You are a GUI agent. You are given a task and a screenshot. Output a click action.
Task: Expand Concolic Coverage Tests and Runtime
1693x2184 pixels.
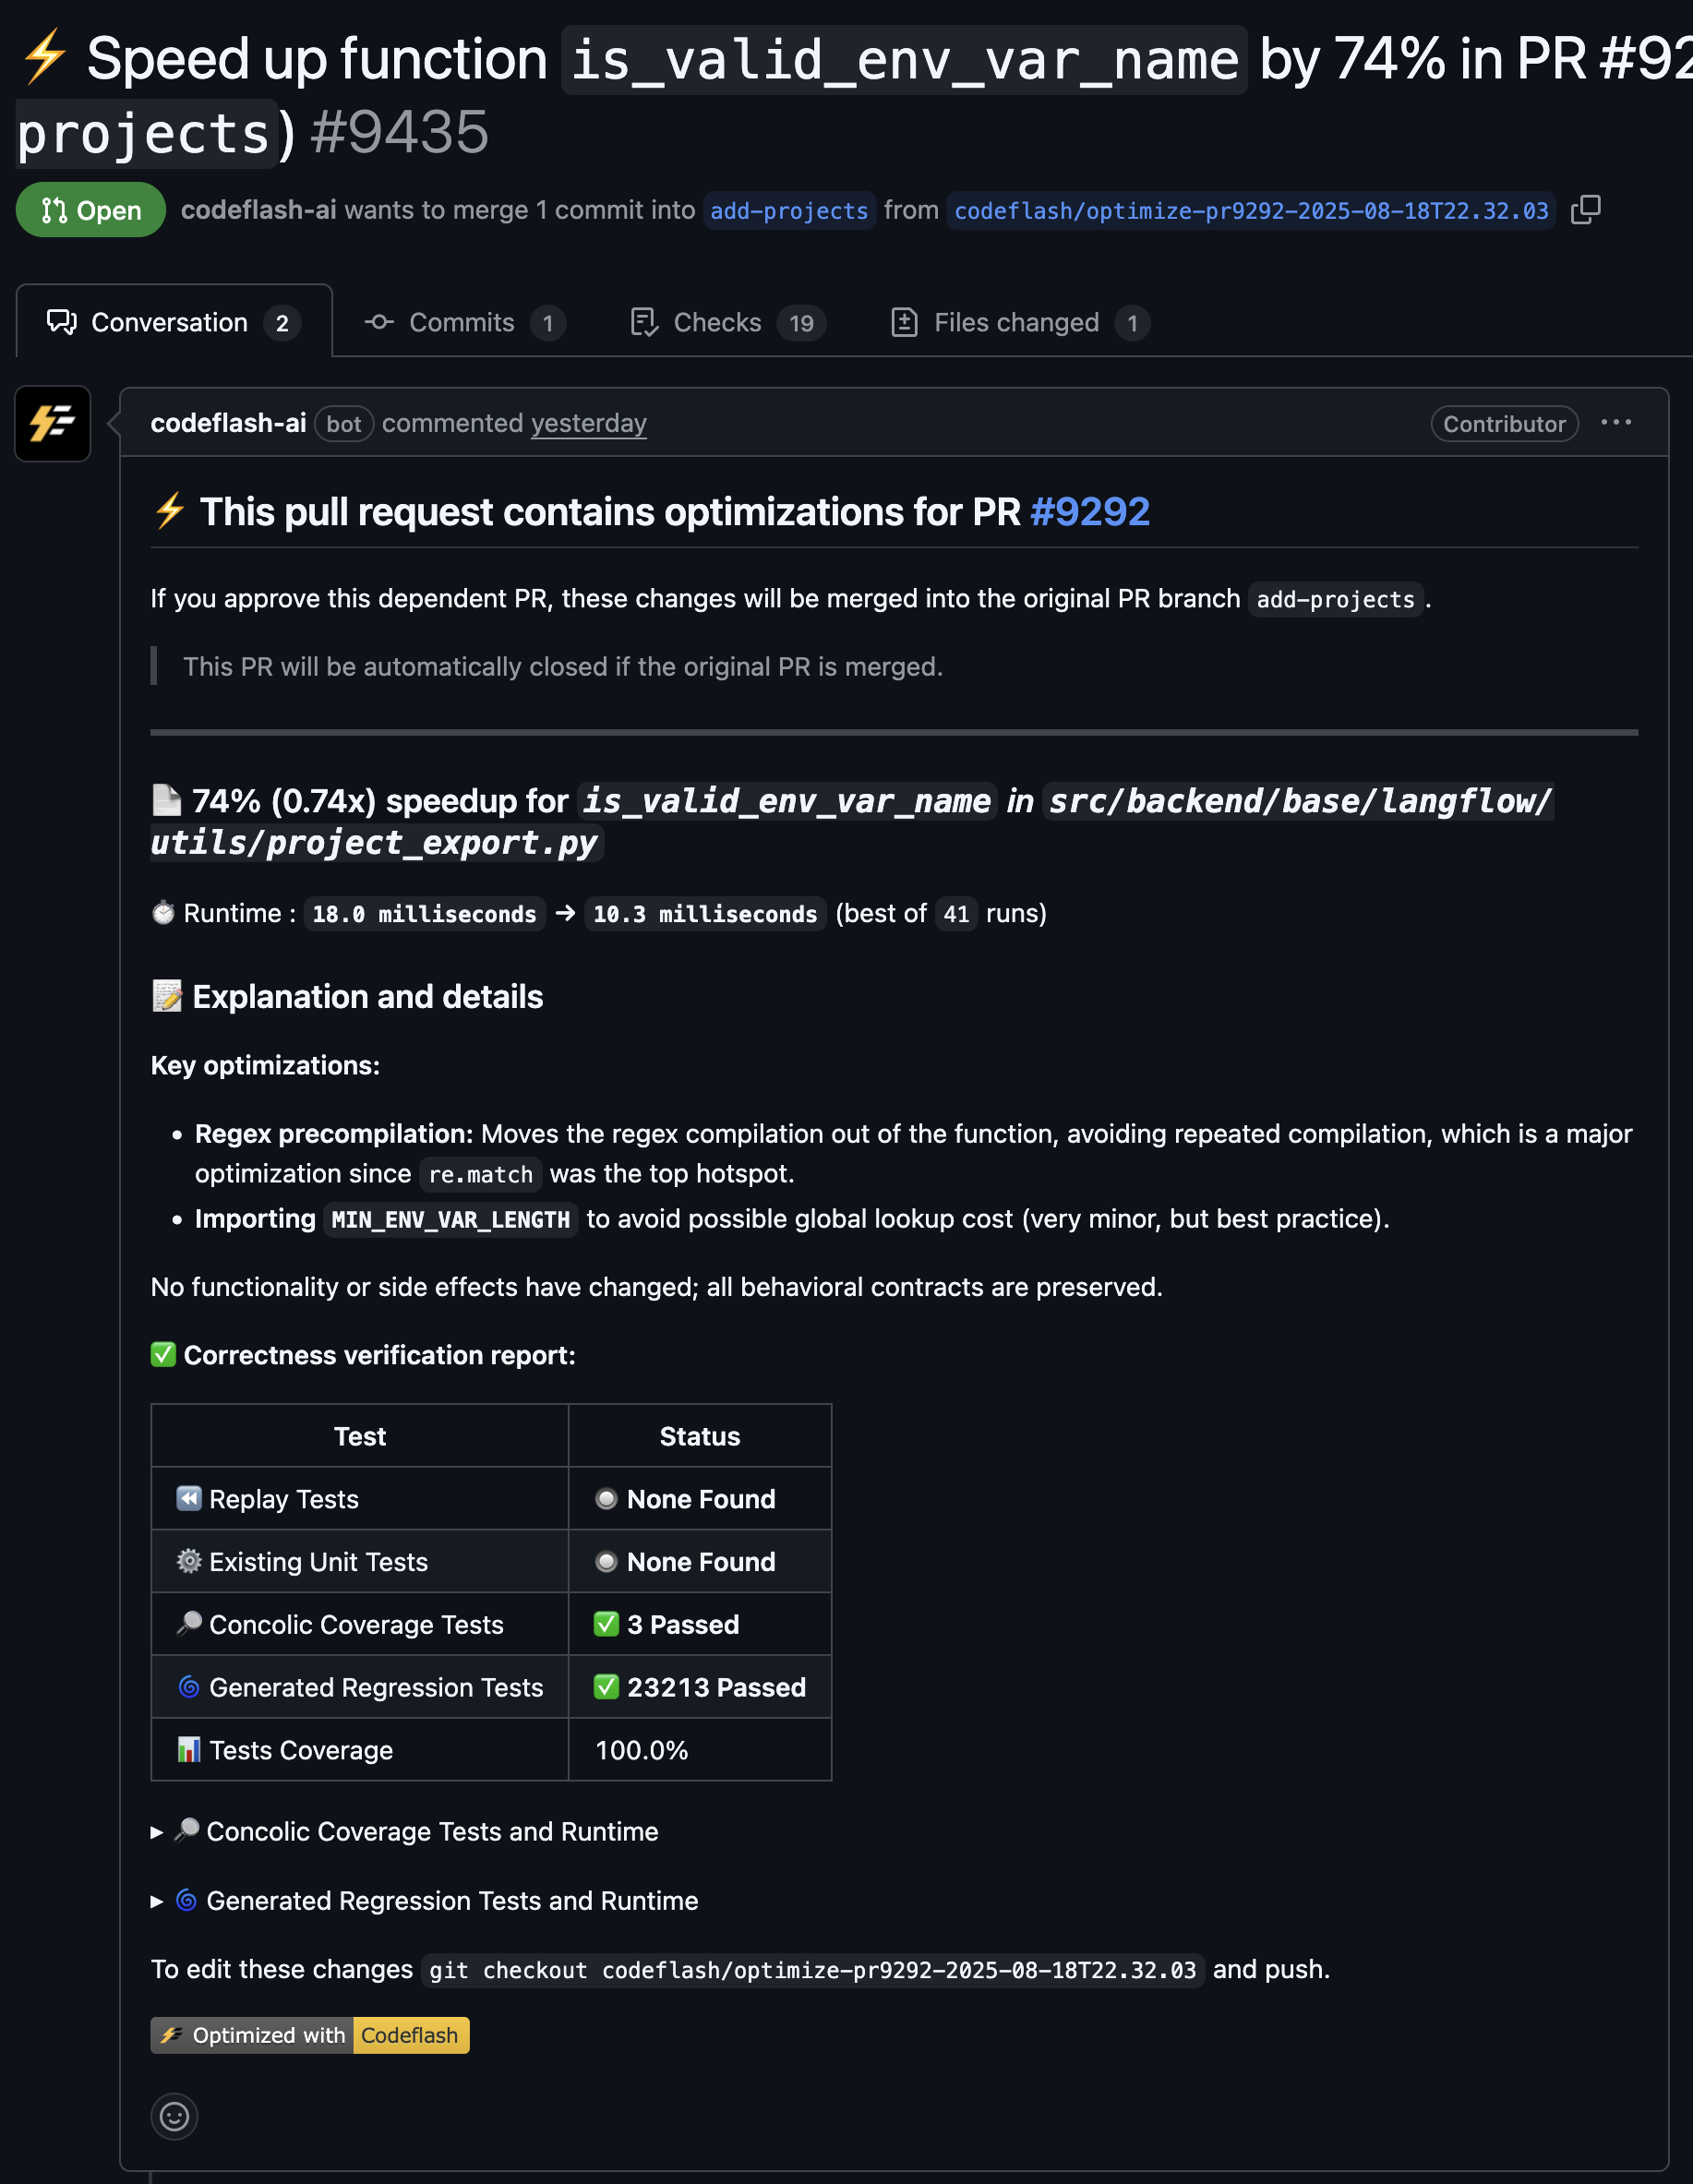405,1831
